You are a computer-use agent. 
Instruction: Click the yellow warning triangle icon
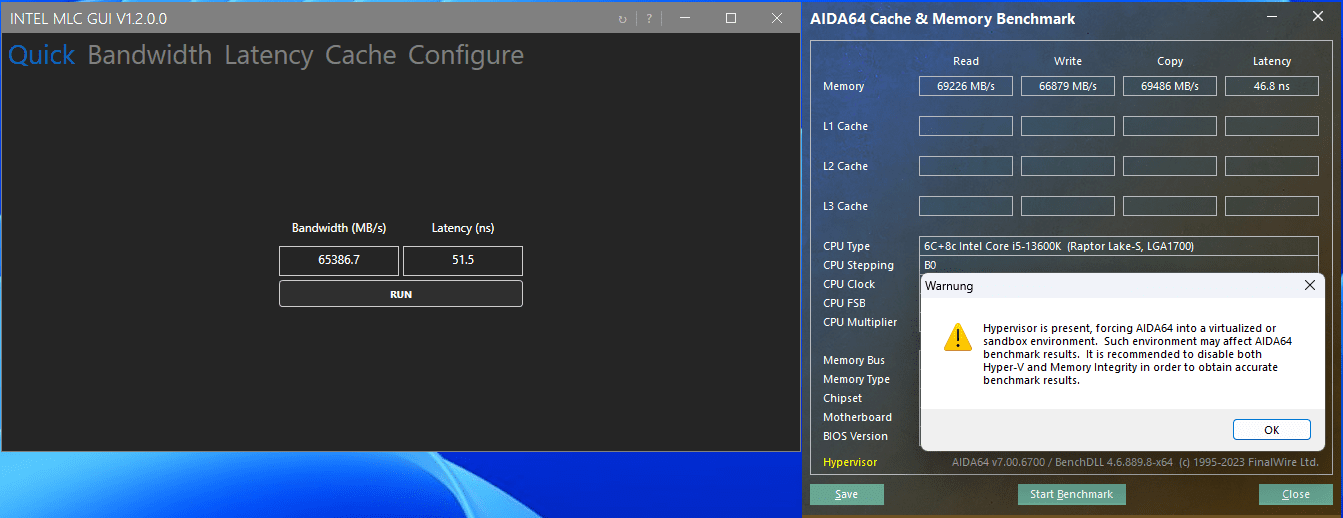click(x=958, y=337)
